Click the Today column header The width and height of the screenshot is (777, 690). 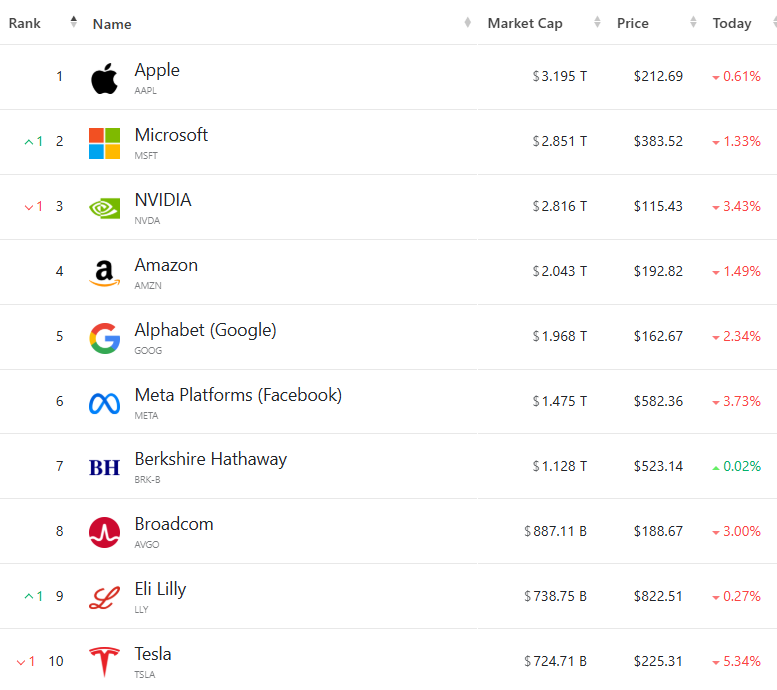coord(732,23)
